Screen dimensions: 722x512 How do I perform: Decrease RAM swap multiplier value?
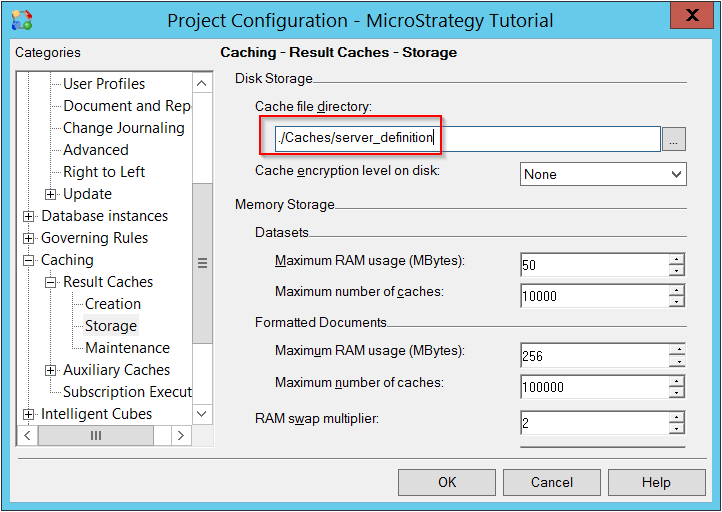click(x=677, y=429)
